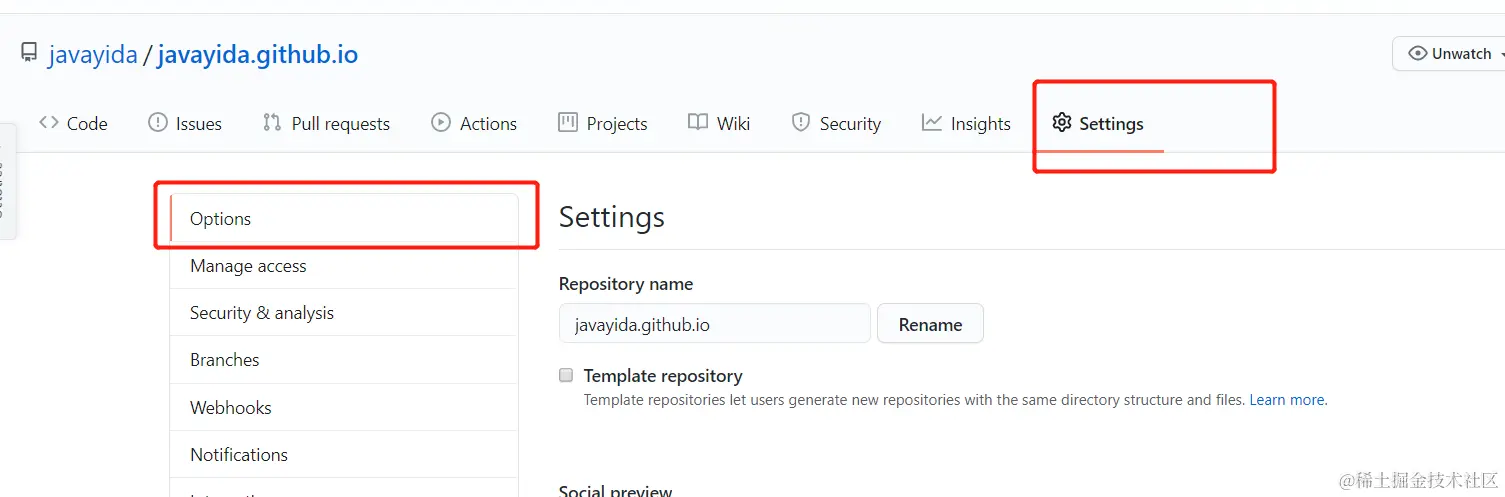
Task: Open the Projects tab
Action: coord(603,123)
